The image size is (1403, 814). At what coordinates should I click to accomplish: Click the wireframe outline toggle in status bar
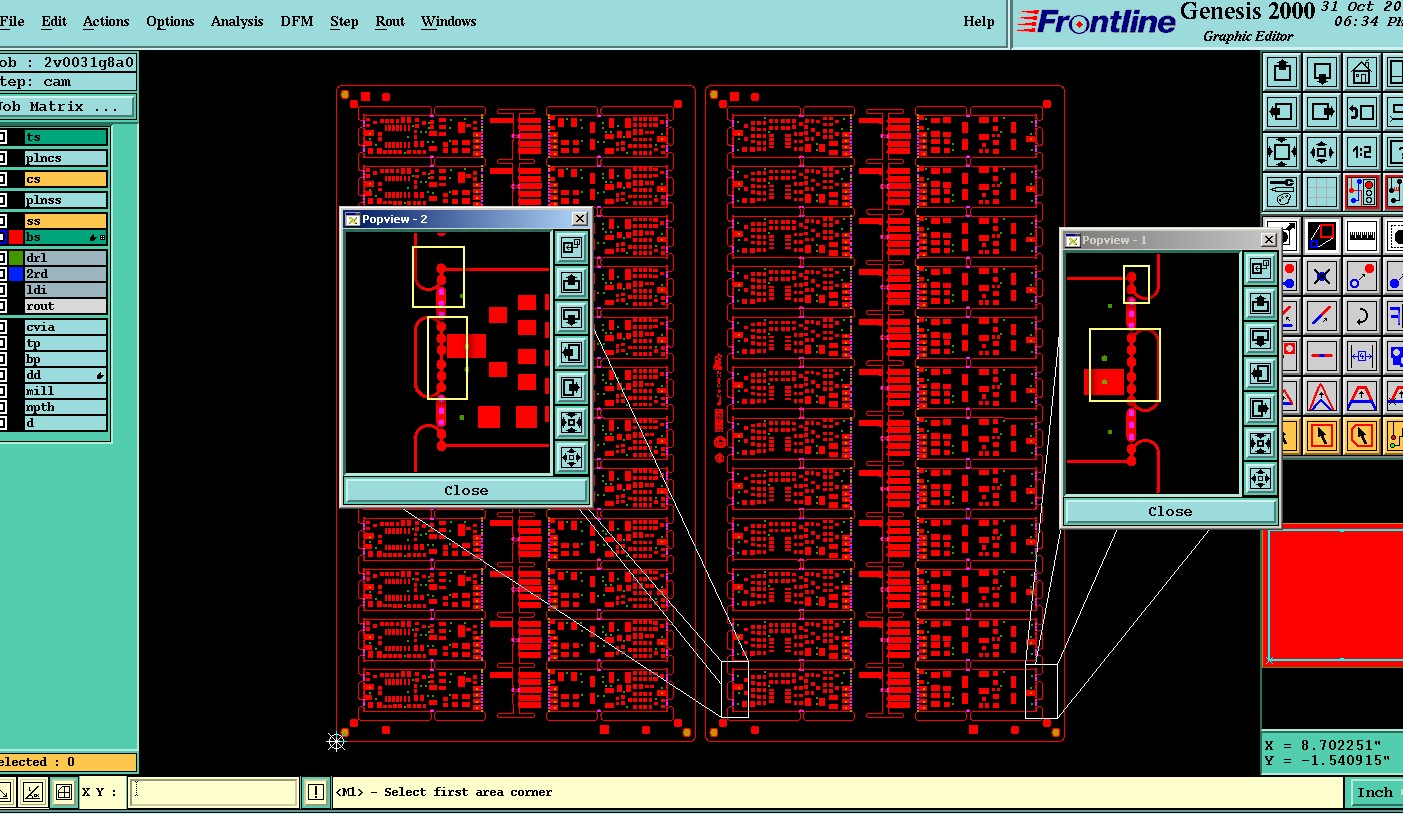pyautogui.click(x=63, y=792)
